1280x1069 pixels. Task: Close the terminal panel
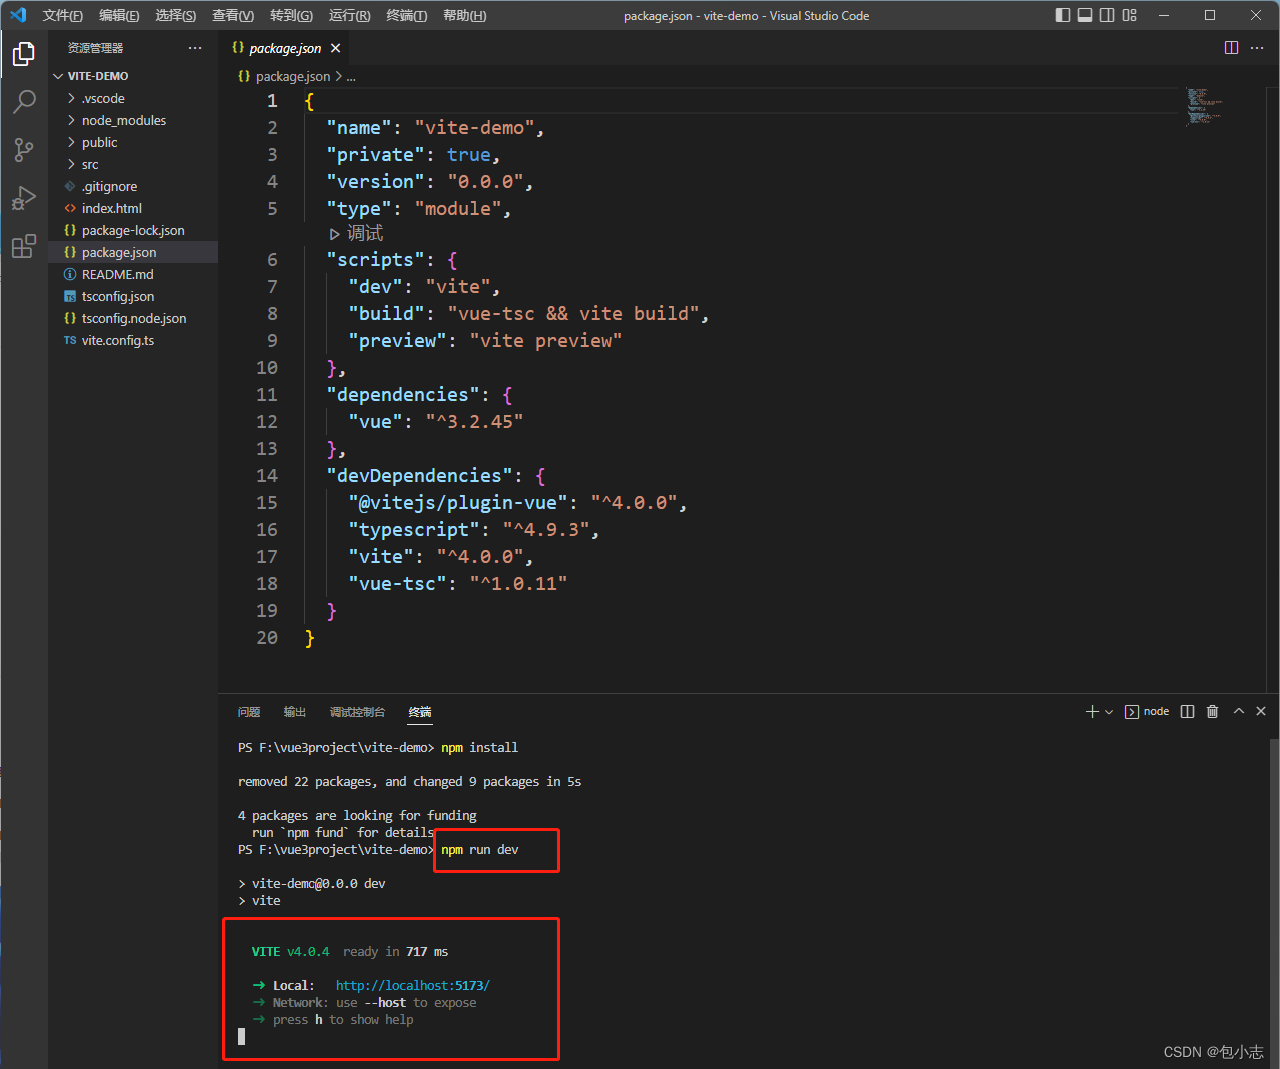click(x=1261, y=711)
